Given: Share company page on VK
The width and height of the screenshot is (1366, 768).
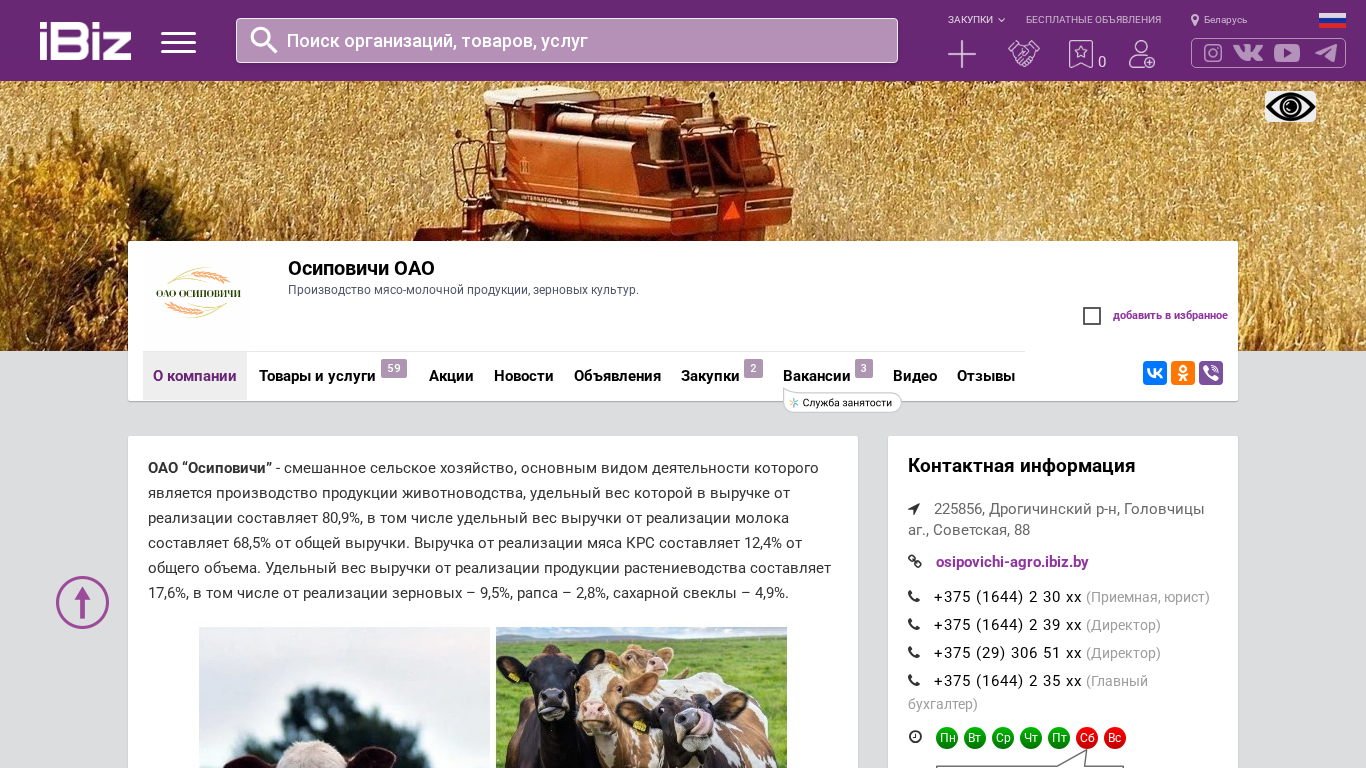Looking at the screenshot, I should coord(1155,373).
